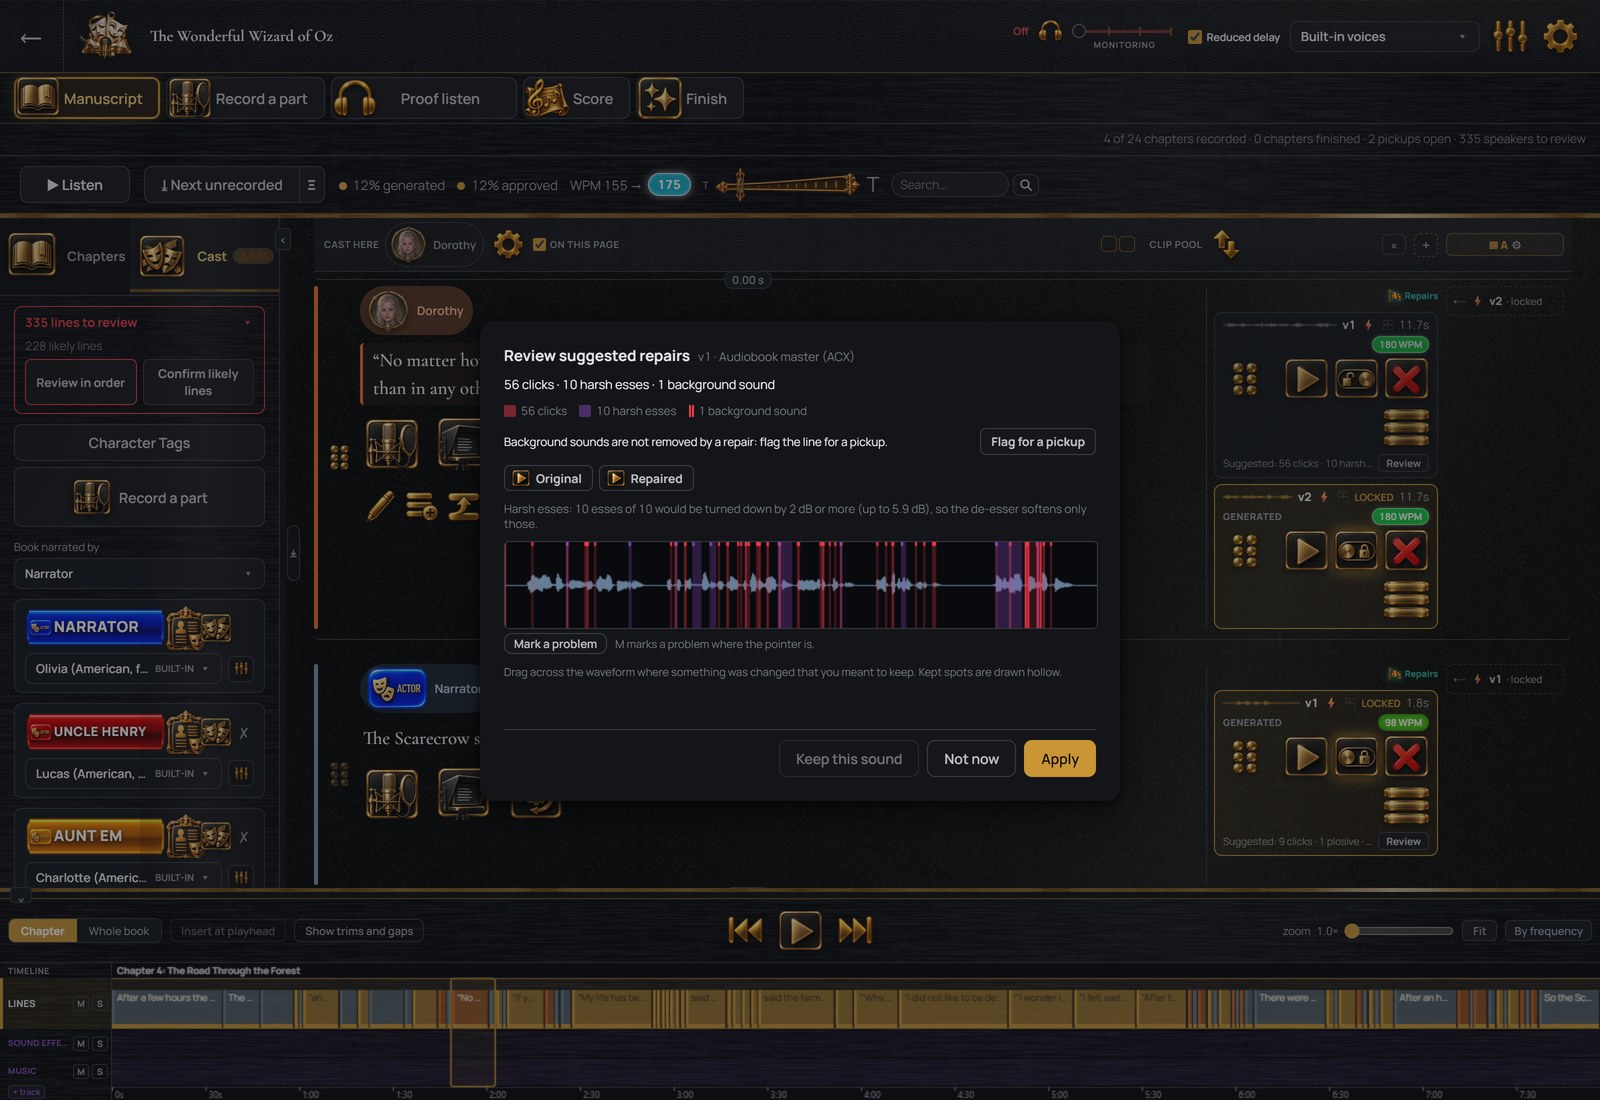Click Mark a problem button
This screenshot has width=1600, height=1100.
click(x=555, y=644)
